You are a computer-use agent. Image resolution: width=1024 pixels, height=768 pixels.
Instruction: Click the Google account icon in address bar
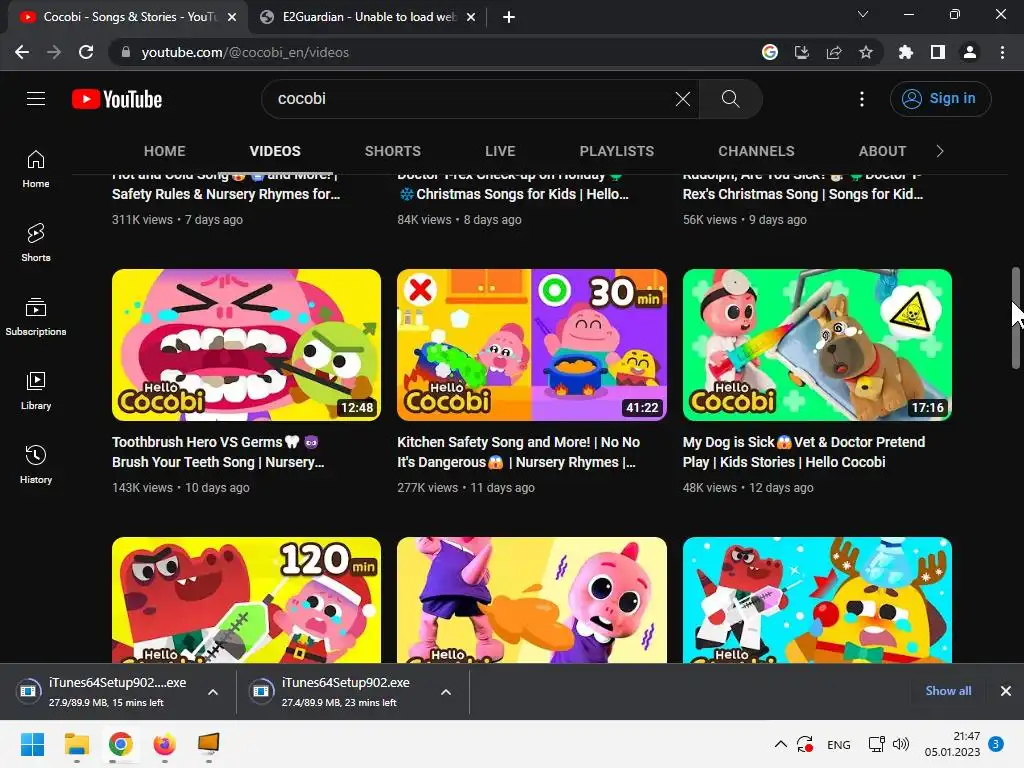(770, 52)
